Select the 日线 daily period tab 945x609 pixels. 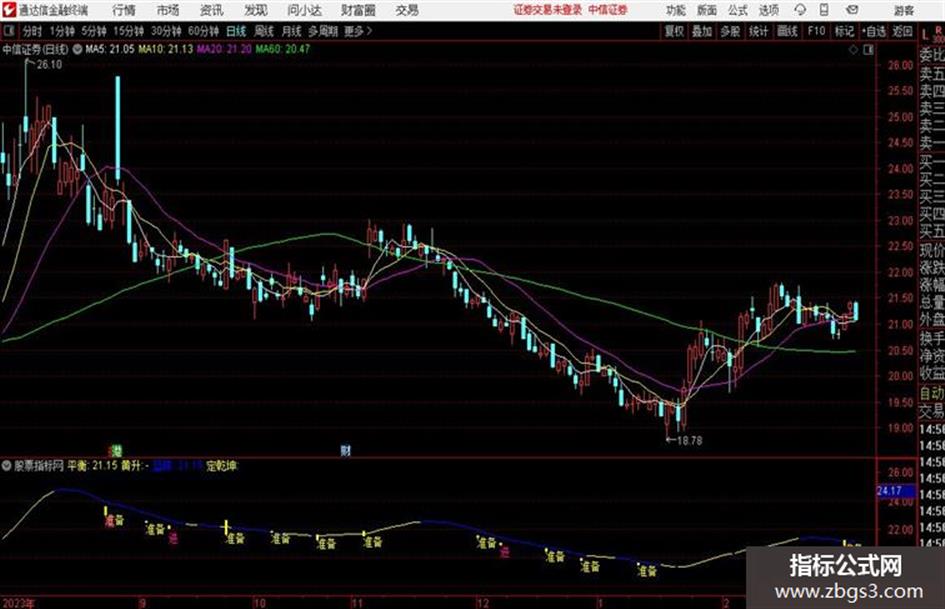[236, 31]
